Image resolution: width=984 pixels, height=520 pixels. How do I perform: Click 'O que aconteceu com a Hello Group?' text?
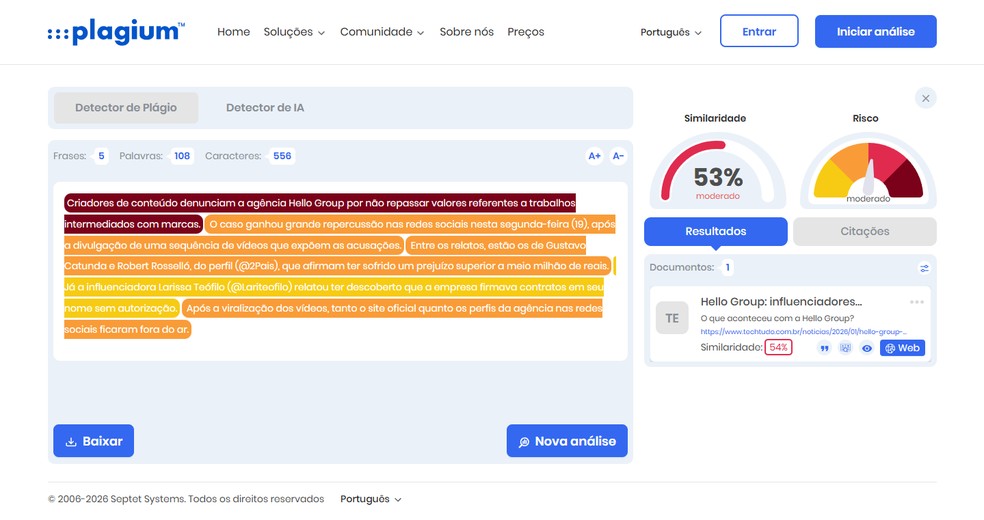(778, 319)
